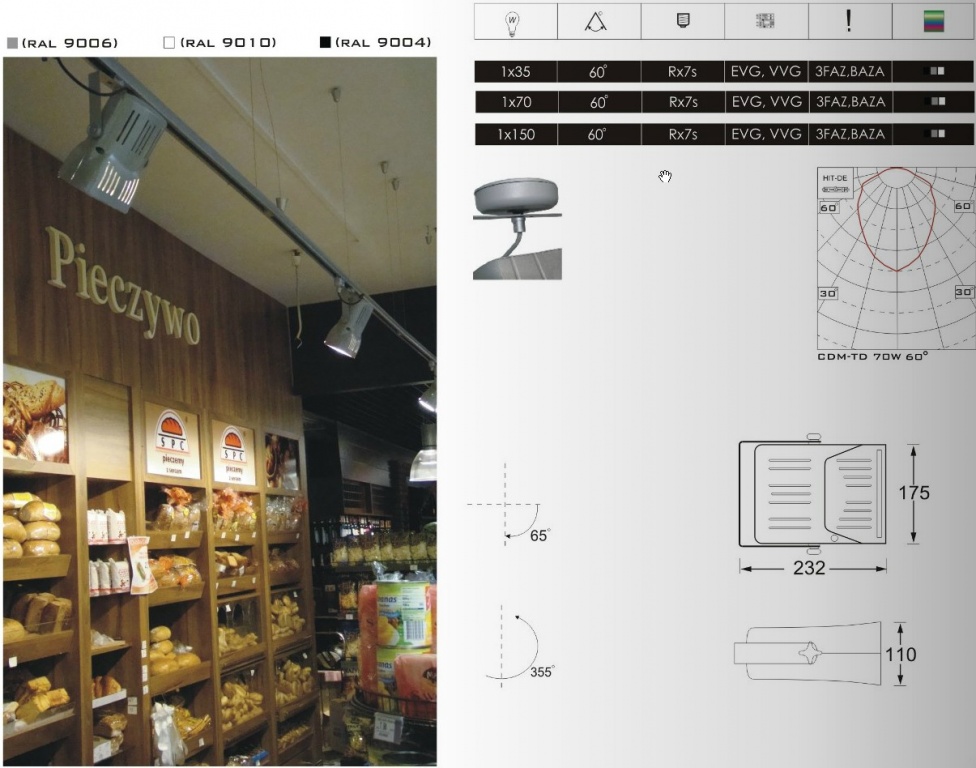Click the "175" height dimension
The height and width of the screenshot is (768, 976).
click(x=914, y=493)
